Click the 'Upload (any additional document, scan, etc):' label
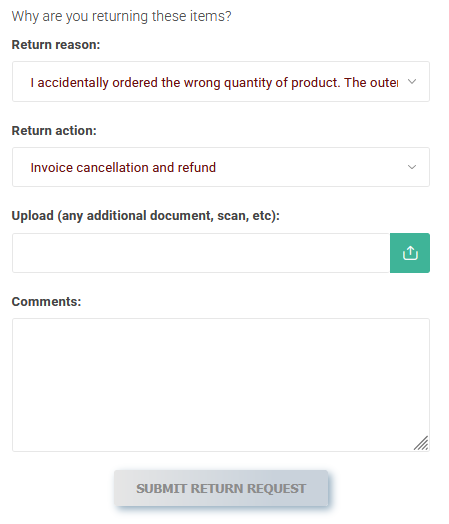 pos(146,216)
